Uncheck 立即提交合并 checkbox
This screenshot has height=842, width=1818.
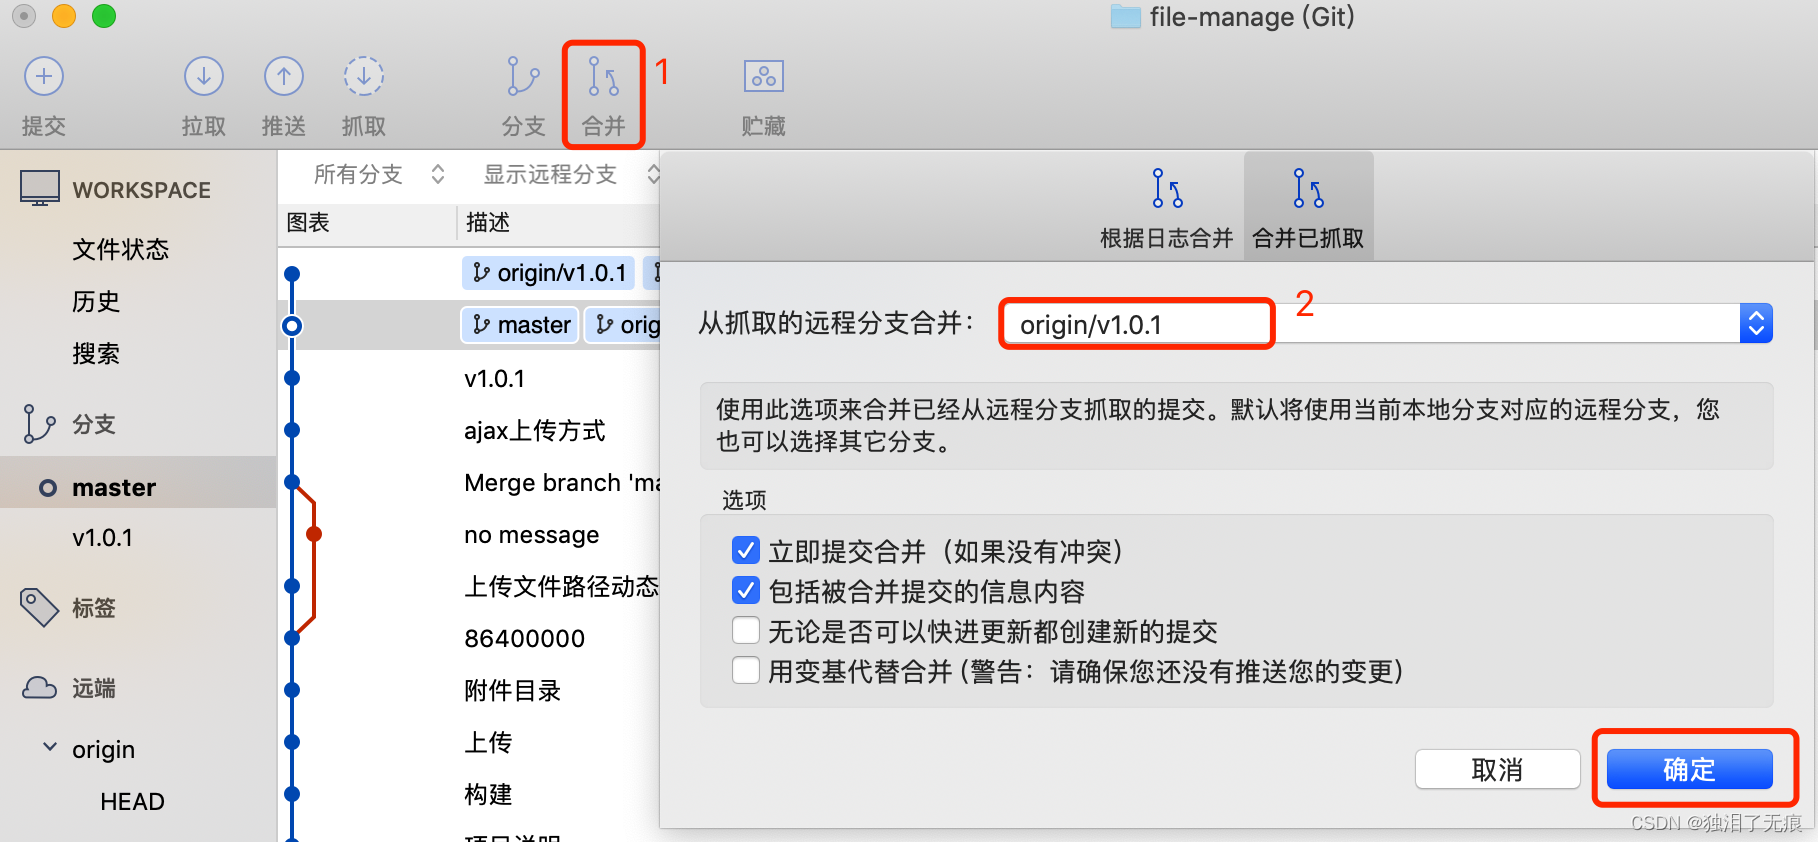click(x=746, y=551)
